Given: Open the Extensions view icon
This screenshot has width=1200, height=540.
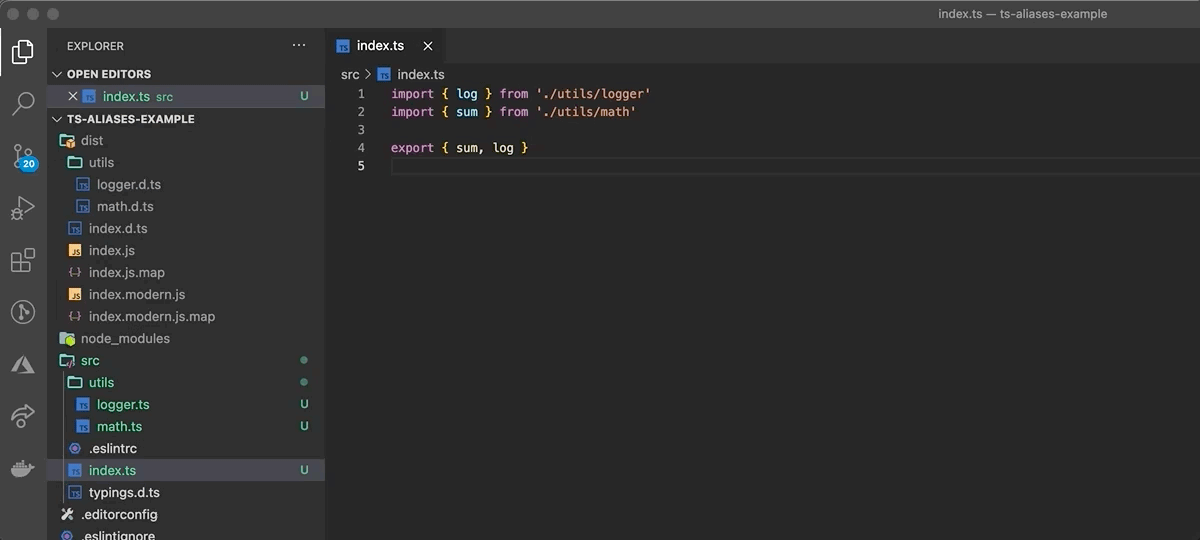Looking at the screenshot, I should (23, 261).
